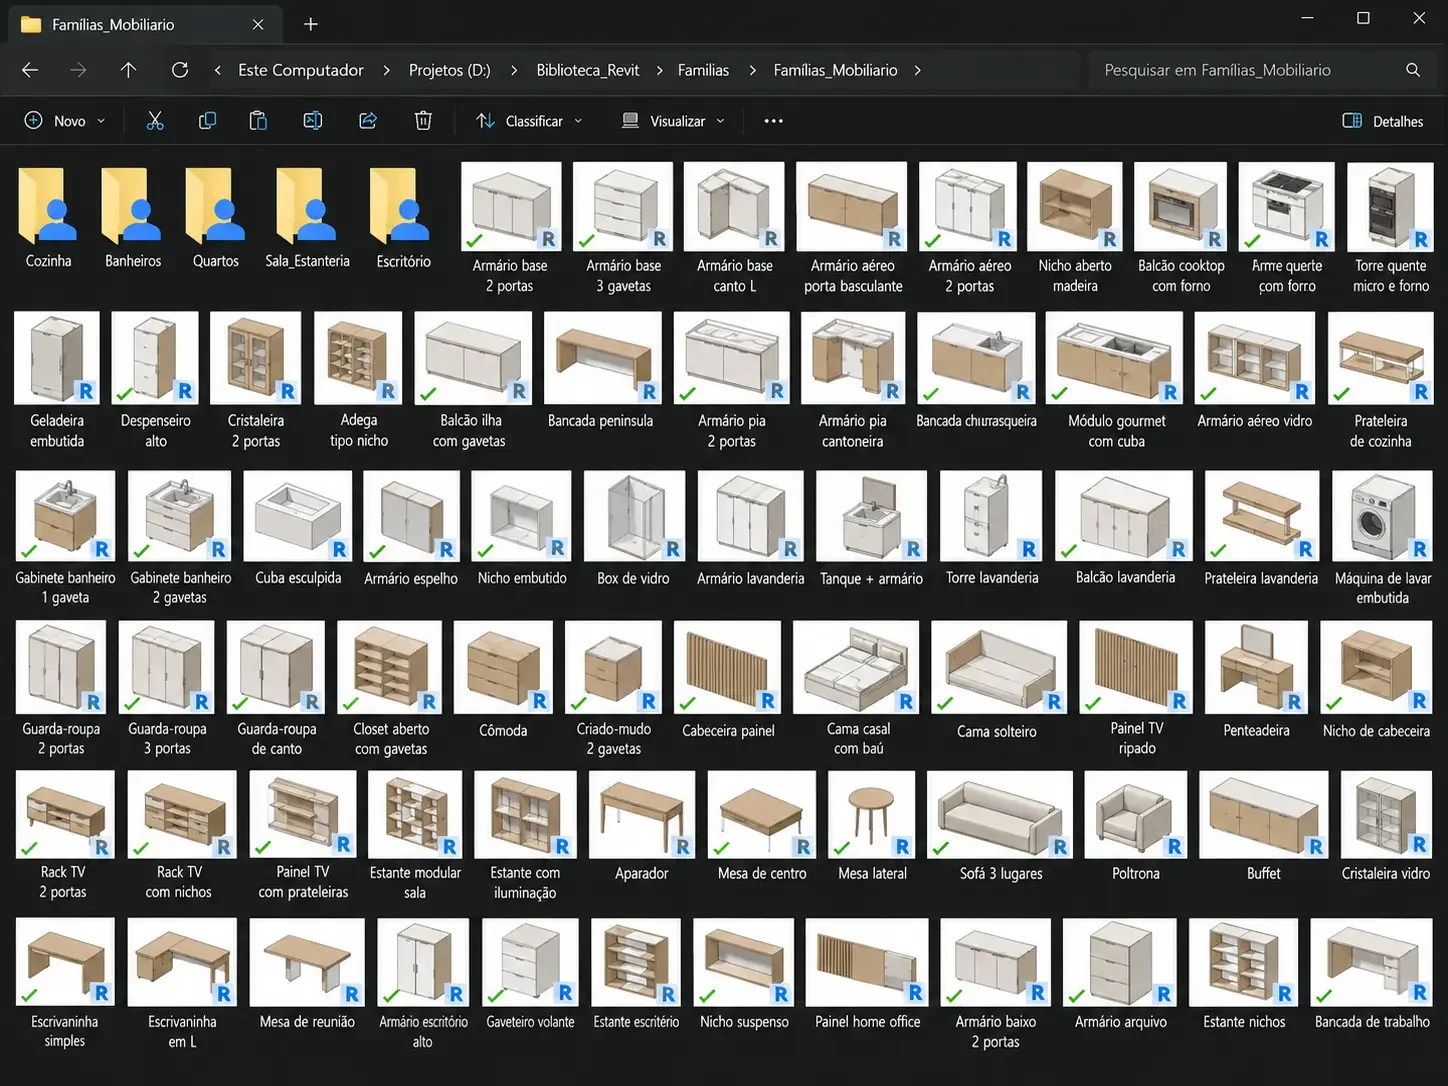Click the Pesquisar em Famílias_Mobiliario search field

[x=1260, y=70]
